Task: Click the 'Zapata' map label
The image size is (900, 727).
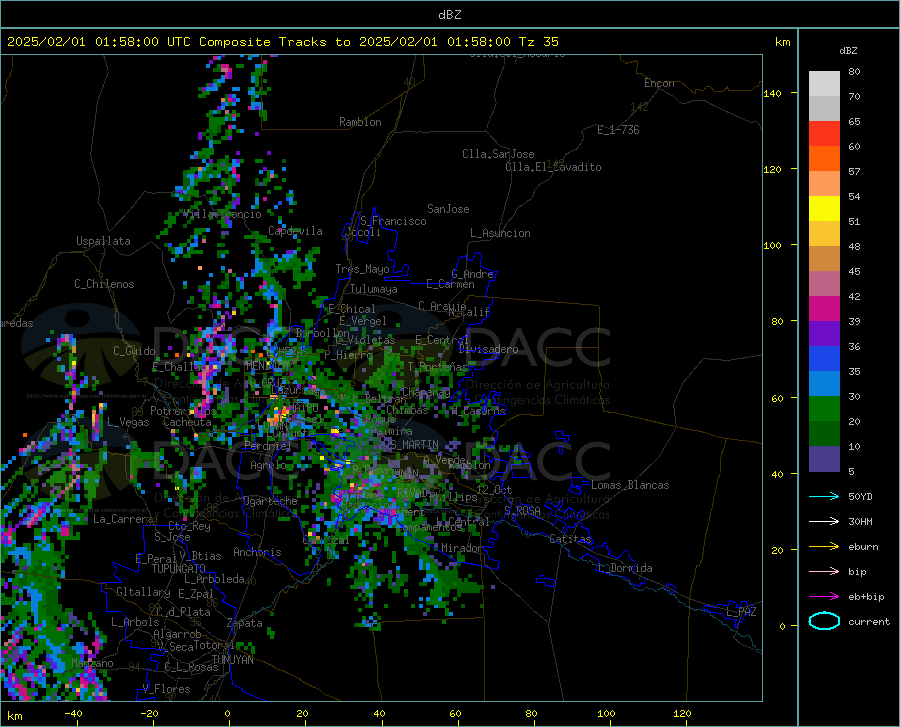Action: 245,623
